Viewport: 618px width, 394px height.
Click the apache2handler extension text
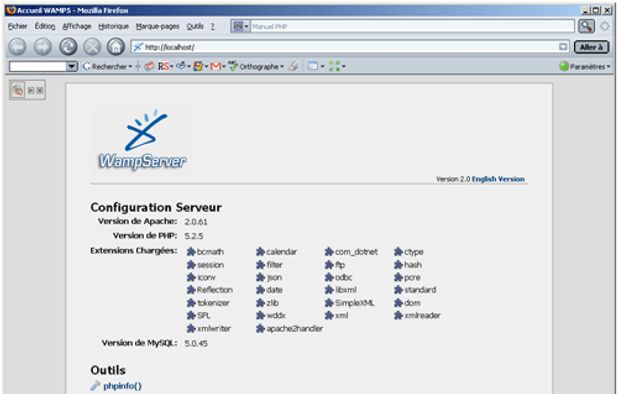pyautogui.click(x=295, y=329)
